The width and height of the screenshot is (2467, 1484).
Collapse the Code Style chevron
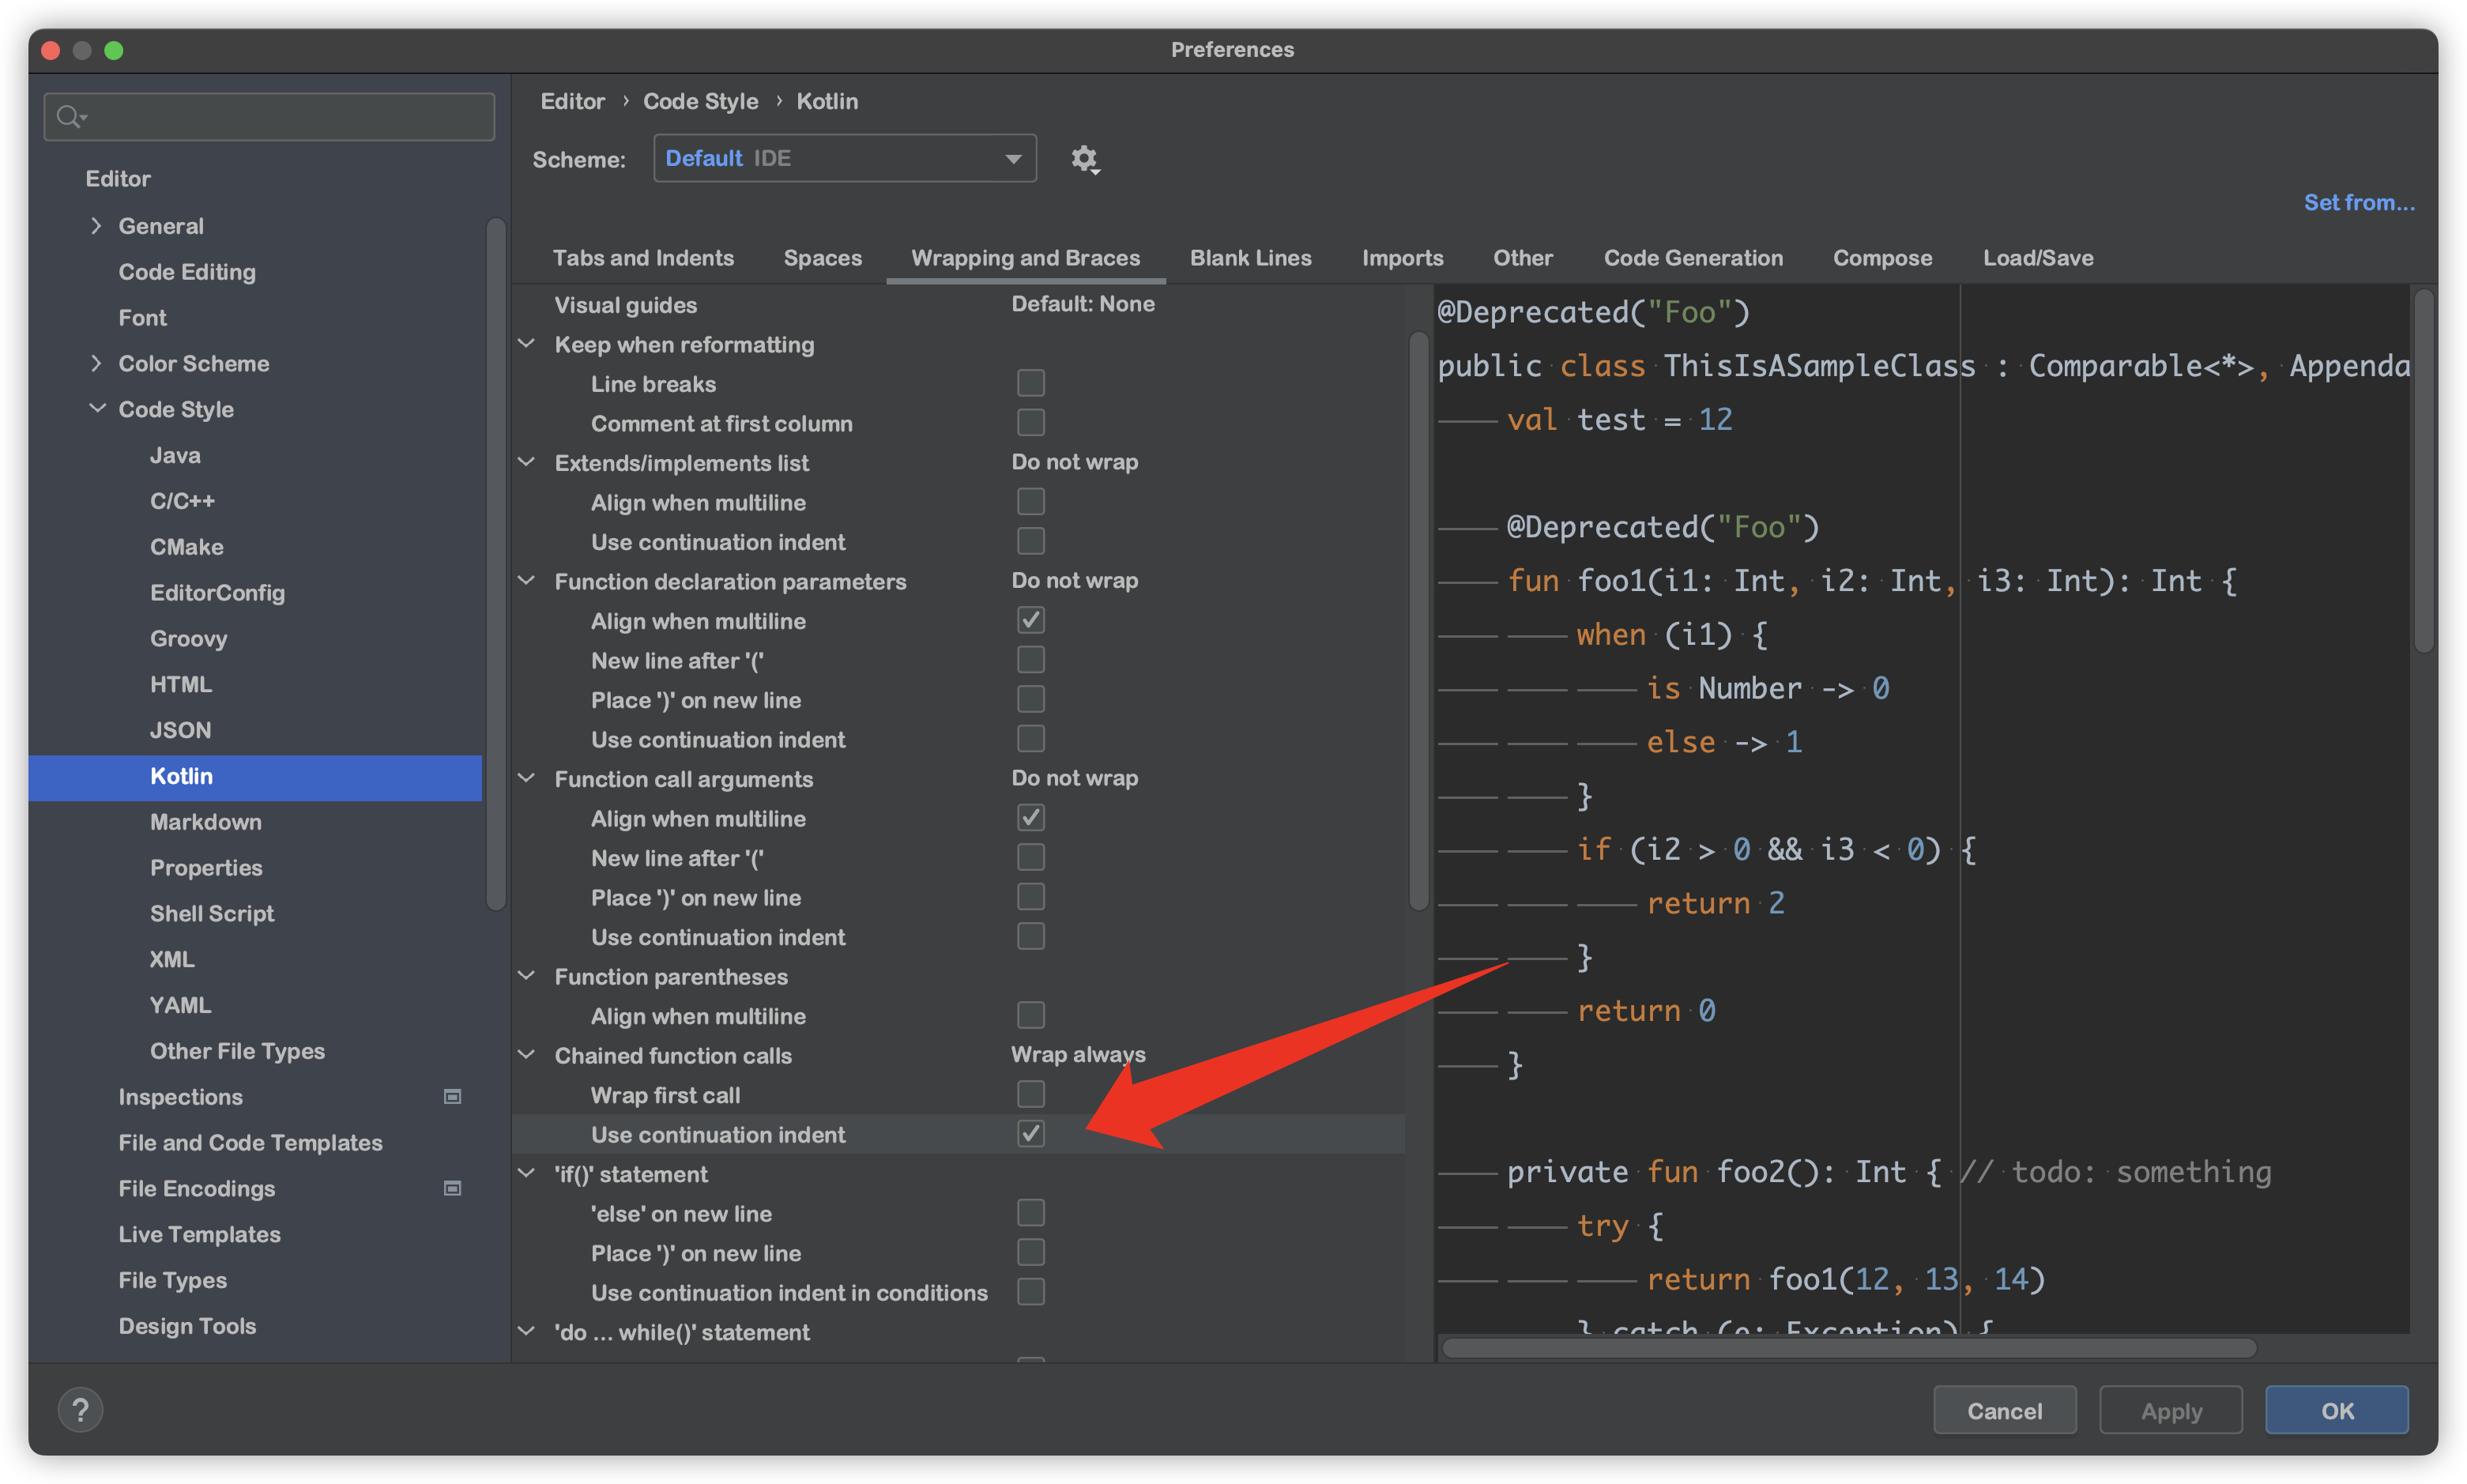point(97,409)
